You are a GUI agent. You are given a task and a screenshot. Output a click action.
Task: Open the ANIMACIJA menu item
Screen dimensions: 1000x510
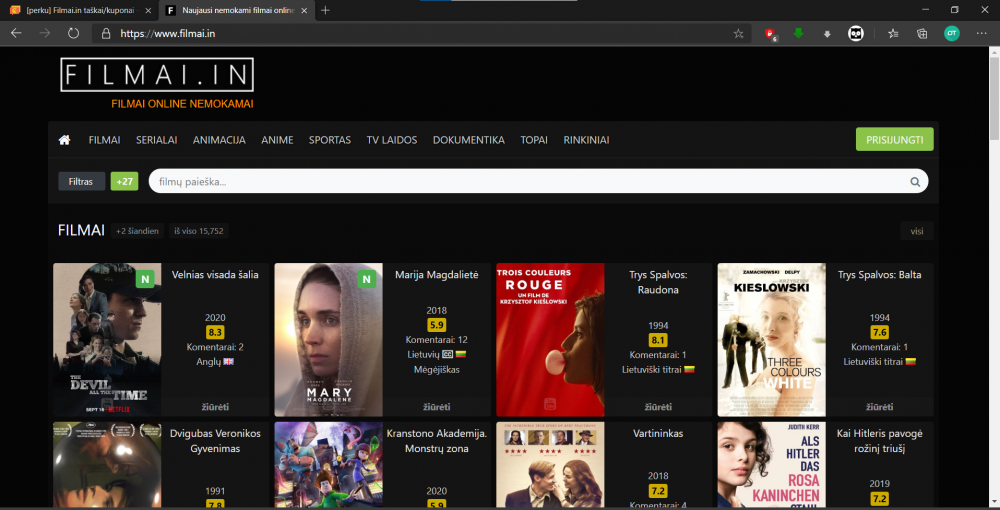pyautogui.click(x=219, y=140)
